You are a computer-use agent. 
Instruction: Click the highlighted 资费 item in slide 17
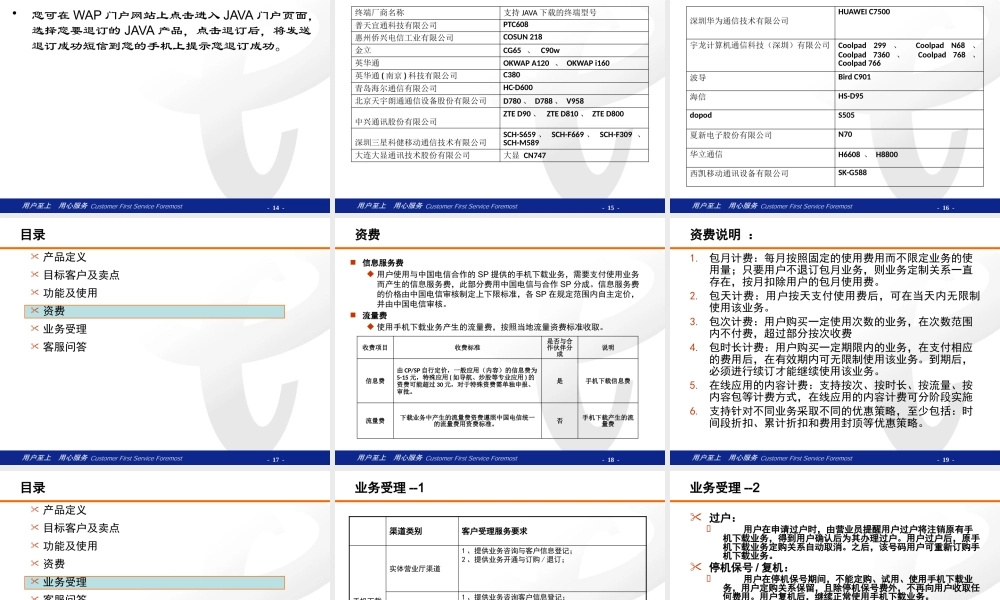click(x=154, y=311)
